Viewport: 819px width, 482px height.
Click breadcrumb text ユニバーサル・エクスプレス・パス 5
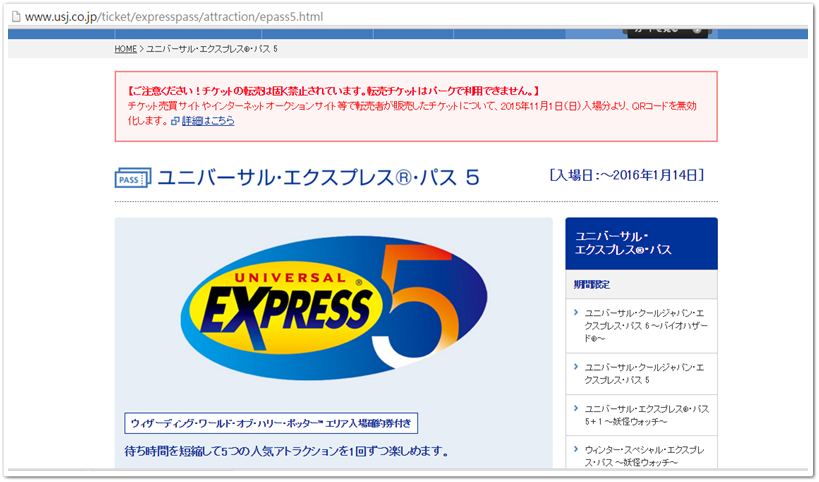pos(212,49)
